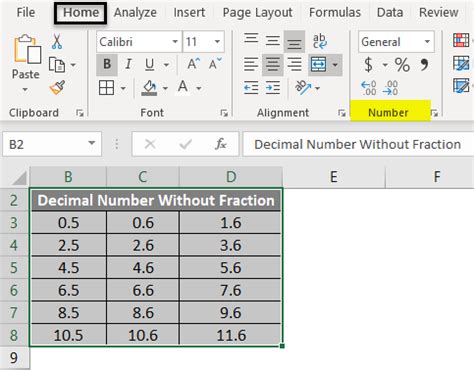Image resolution: width=474 pixels, height=370 pixels.
Task: Switch to Insert tab
Action: (x=189, y=13)
